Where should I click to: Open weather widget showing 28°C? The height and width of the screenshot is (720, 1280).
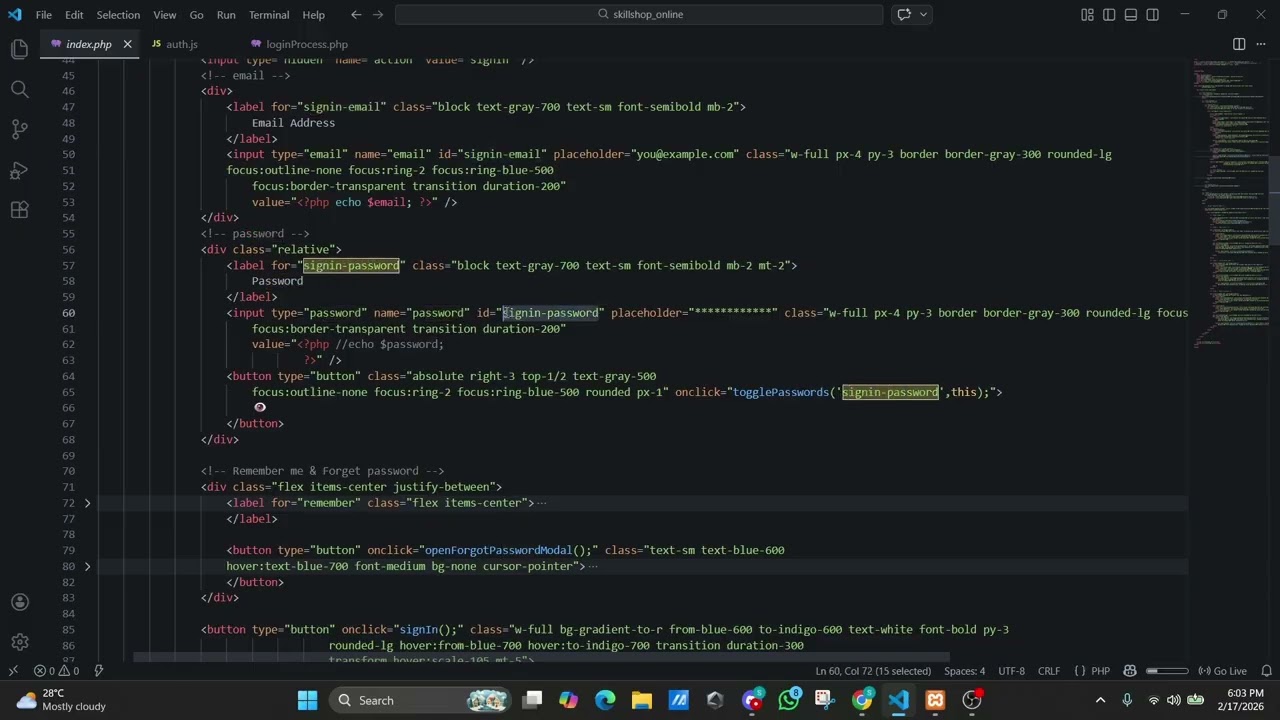[x=62, y=700]
